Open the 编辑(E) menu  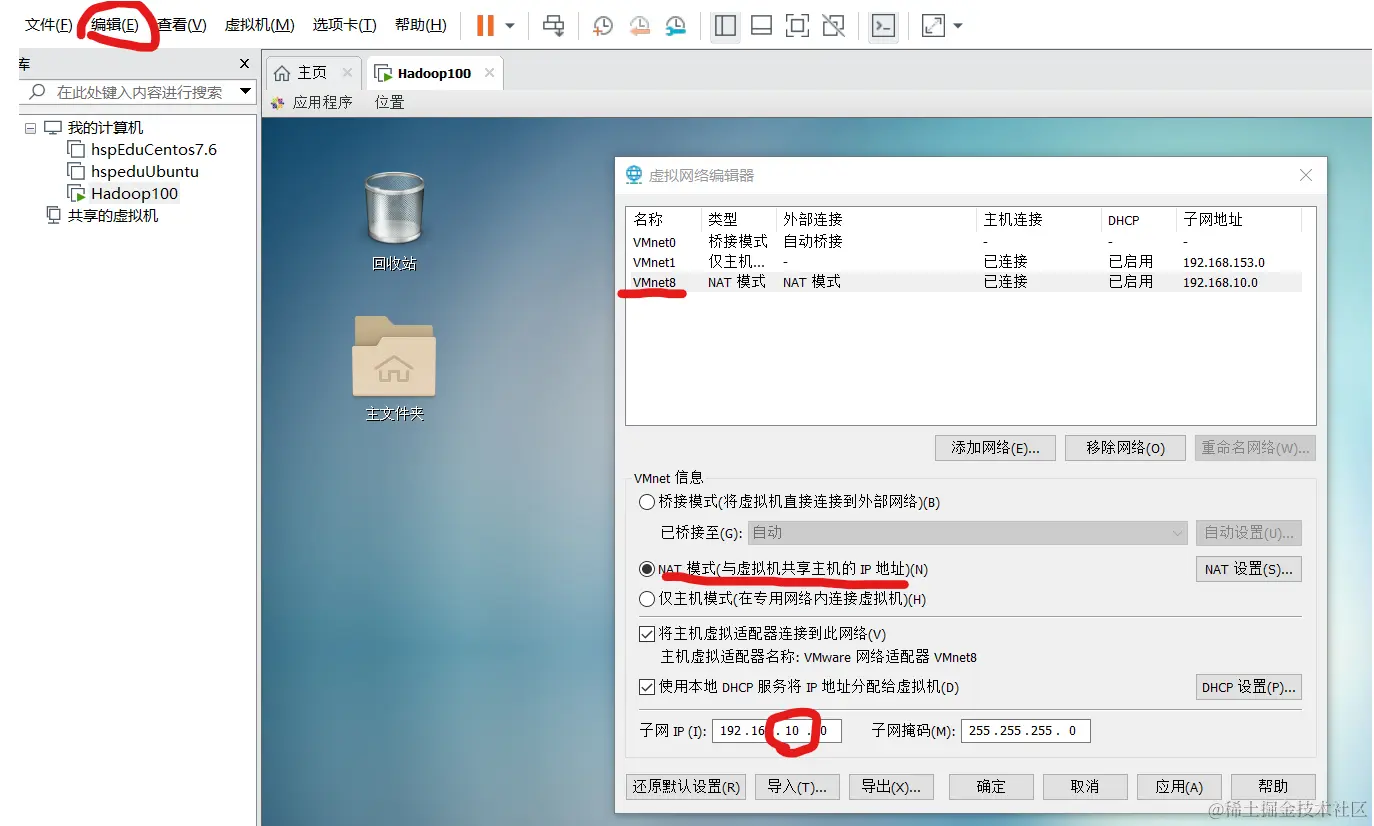click(x=115, y=25)
